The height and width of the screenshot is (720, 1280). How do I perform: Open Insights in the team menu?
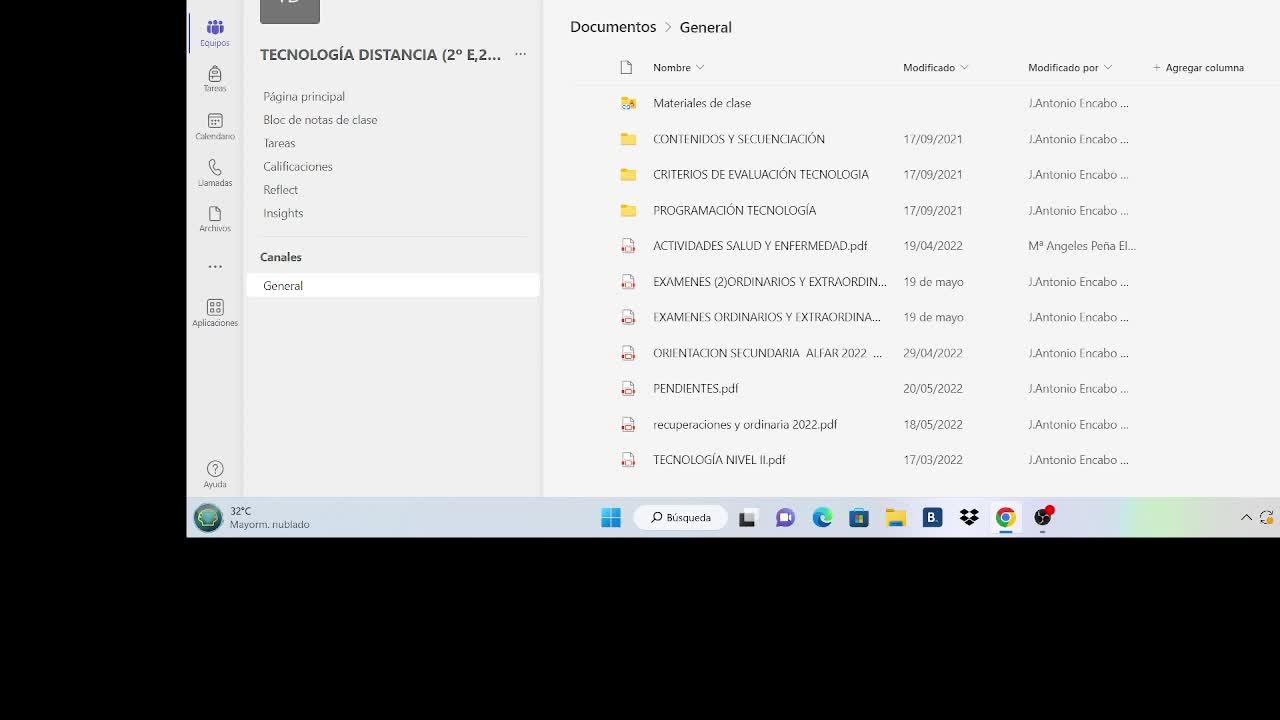point(283,213)
